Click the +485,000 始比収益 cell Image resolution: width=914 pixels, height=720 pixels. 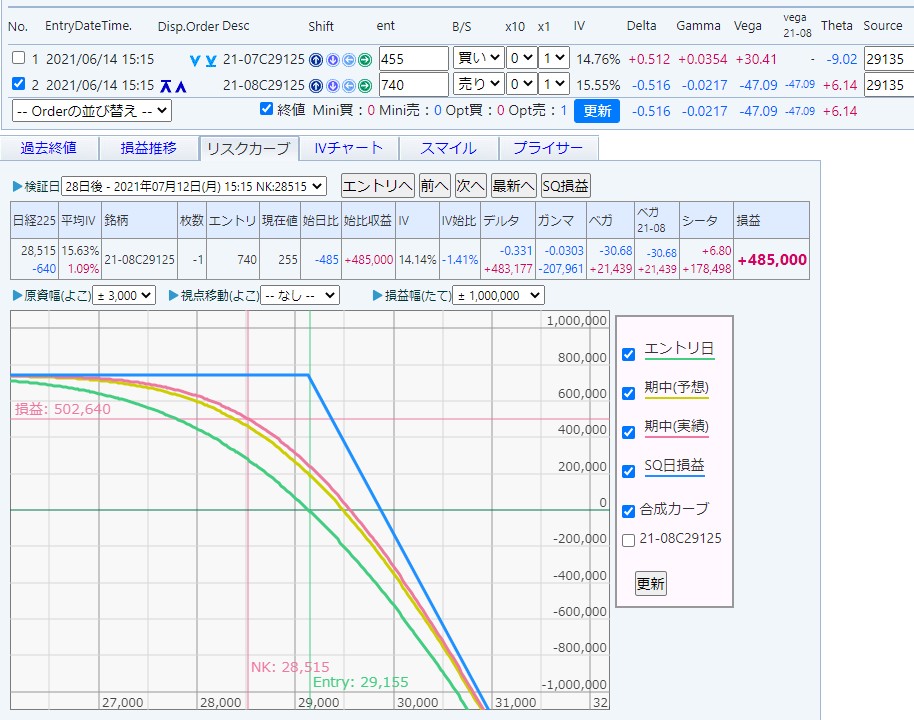(x=368, y=259)
